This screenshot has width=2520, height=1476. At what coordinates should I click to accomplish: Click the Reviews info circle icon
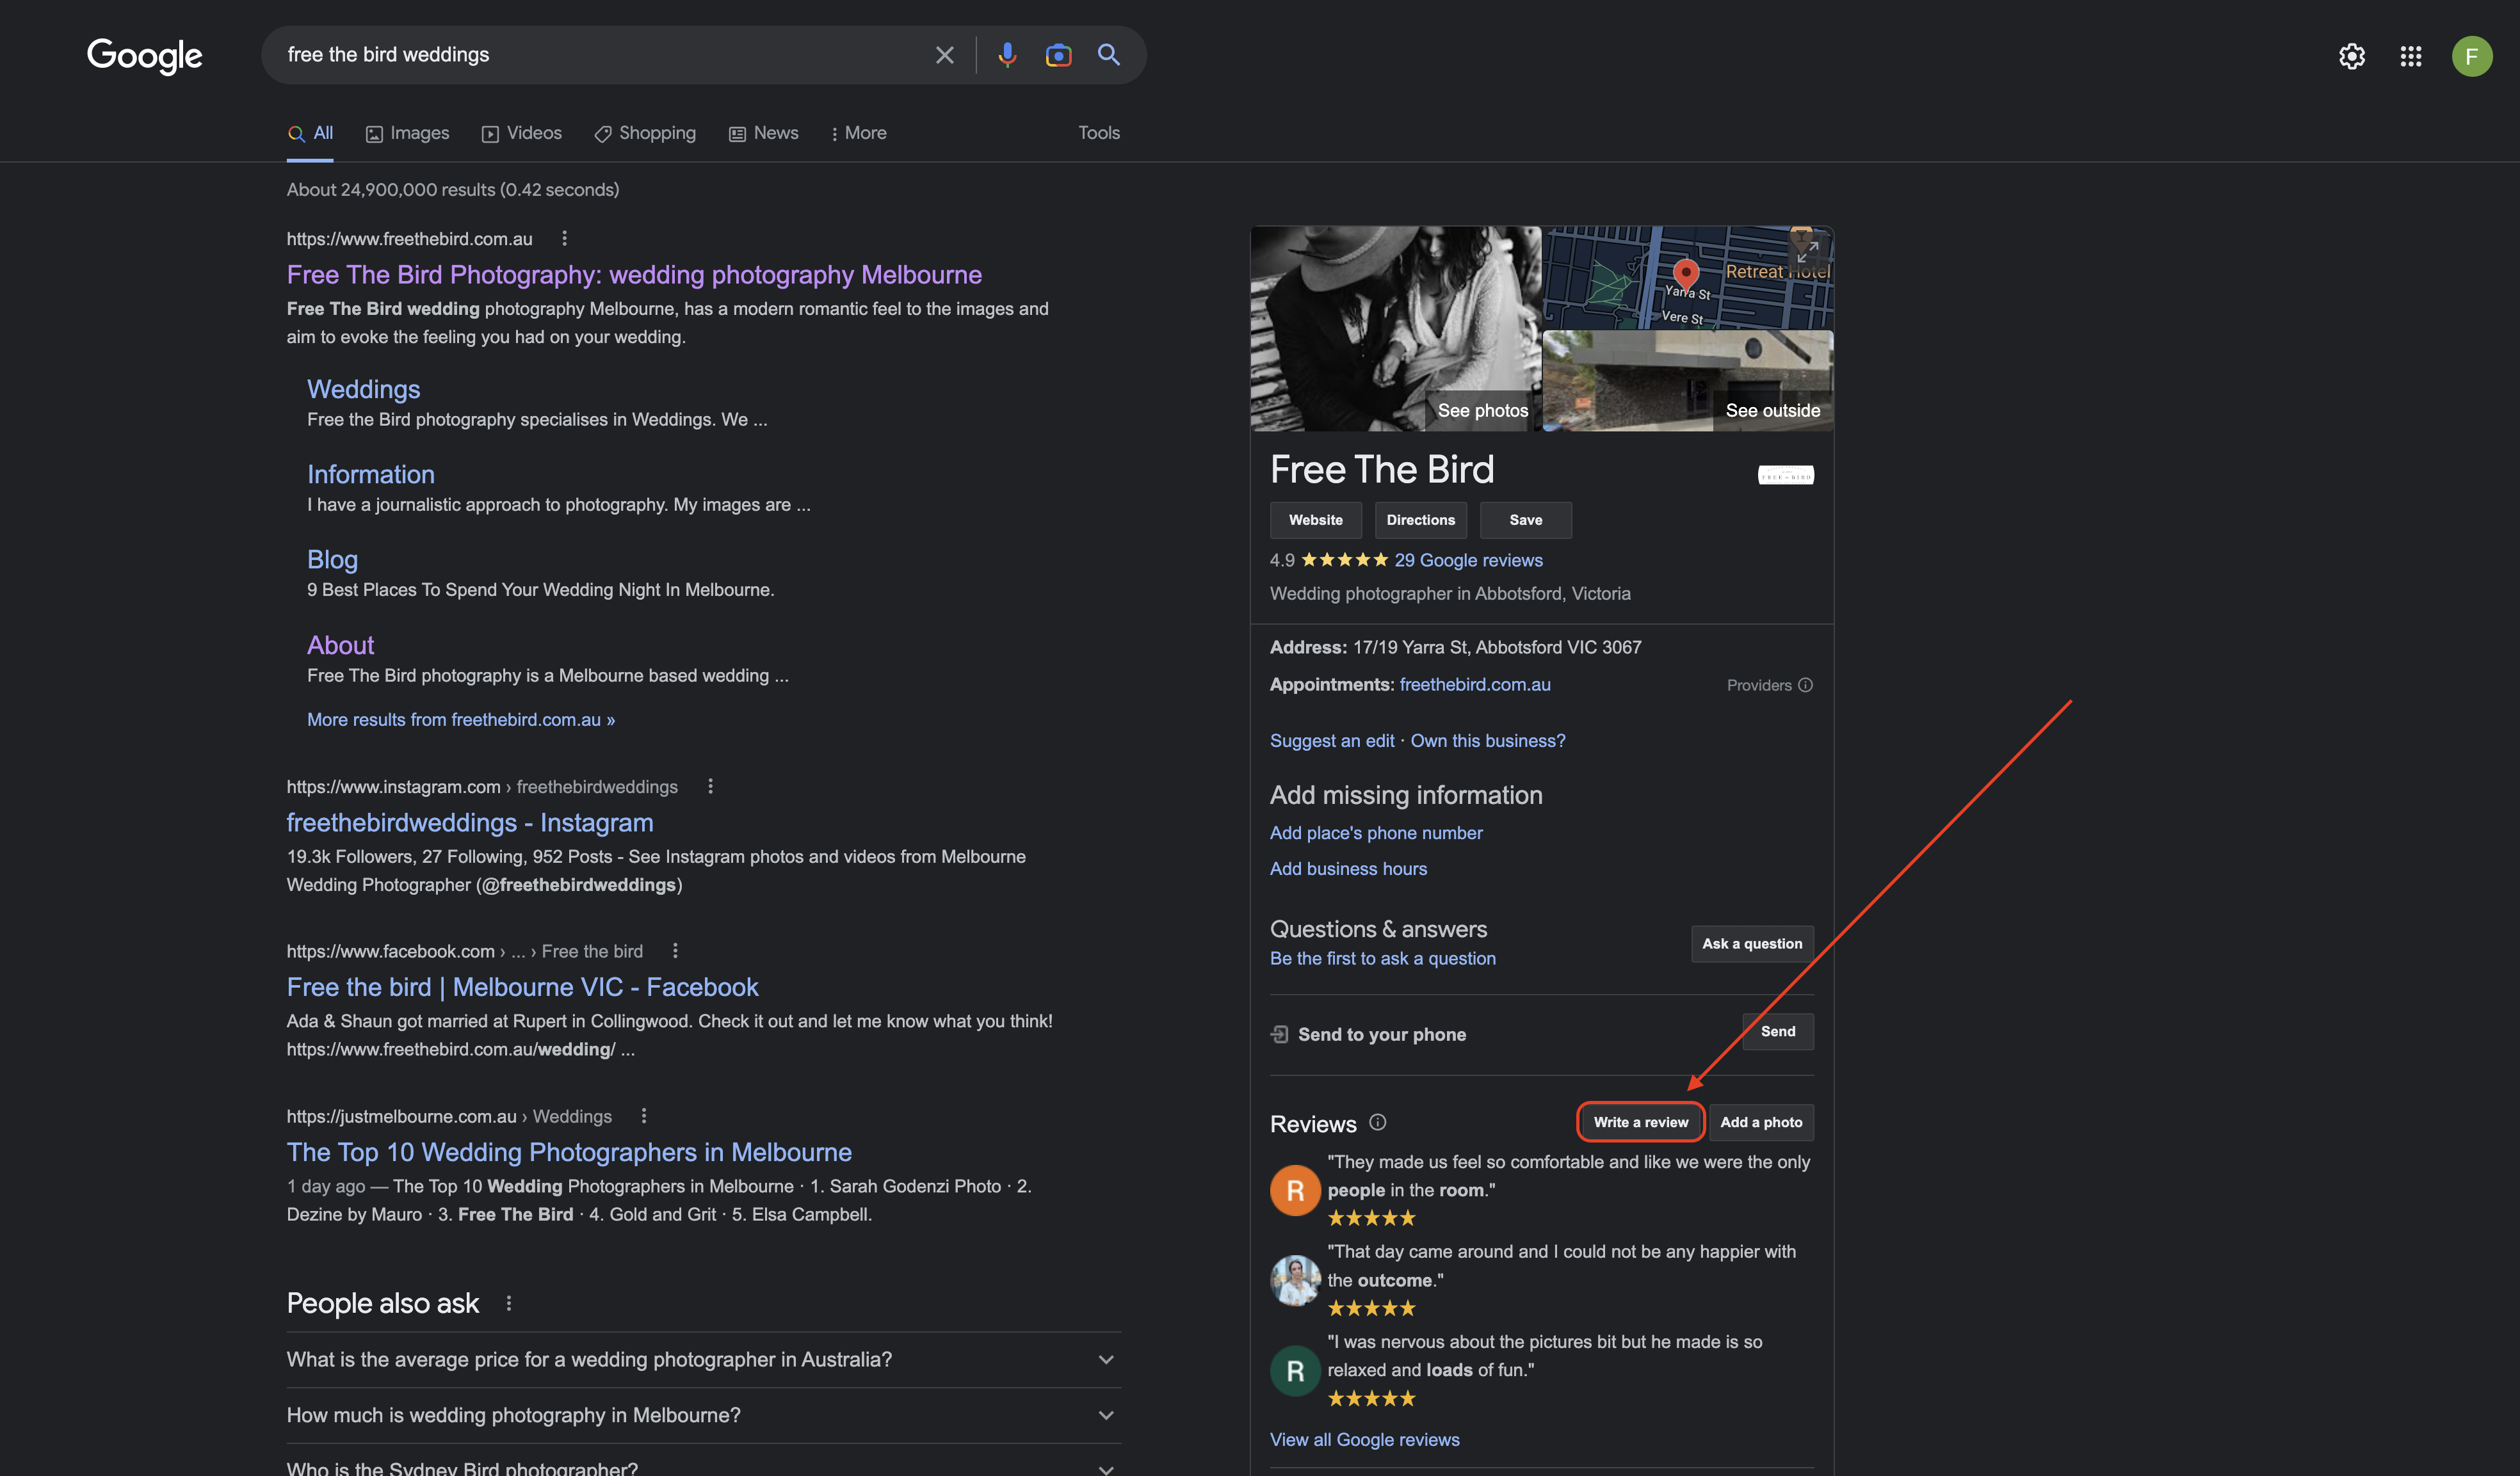pyautogui.click(x=1377, y=1122)
